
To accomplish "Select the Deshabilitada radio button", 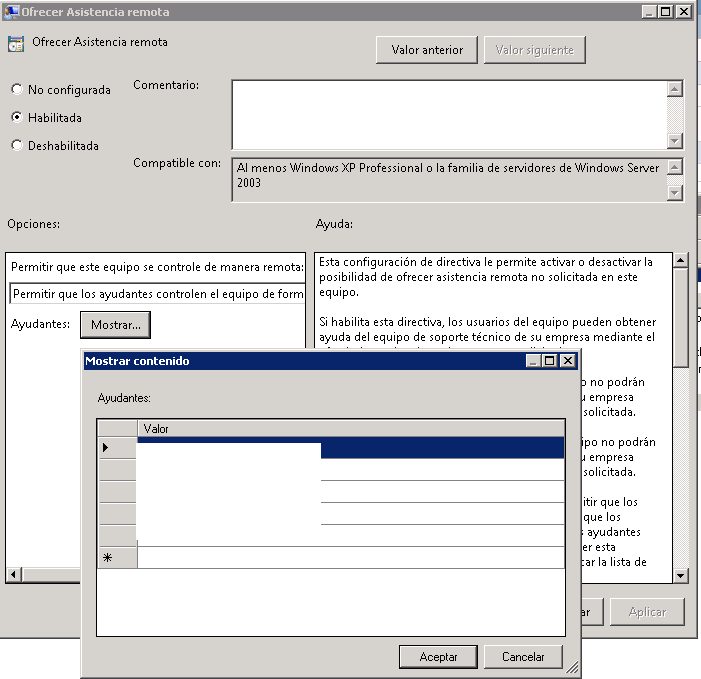I will click(x=16, y=146).
